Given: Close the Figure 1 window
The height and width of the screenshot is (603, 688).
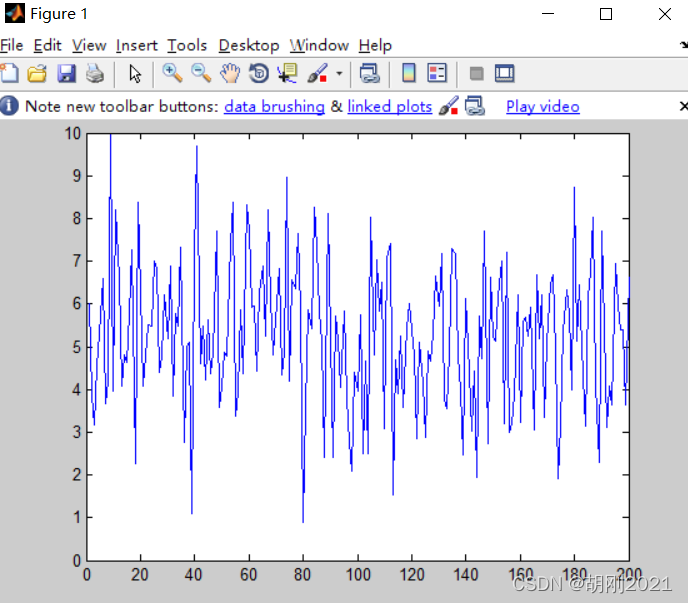Looking at the screenshot, I should pos(665,14).
